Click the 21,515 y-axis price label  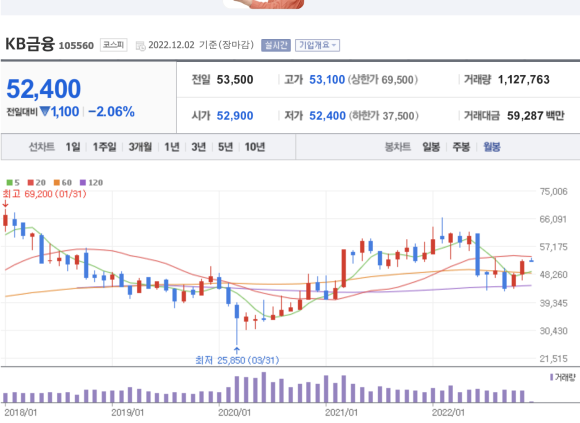[x=553, y=358]
